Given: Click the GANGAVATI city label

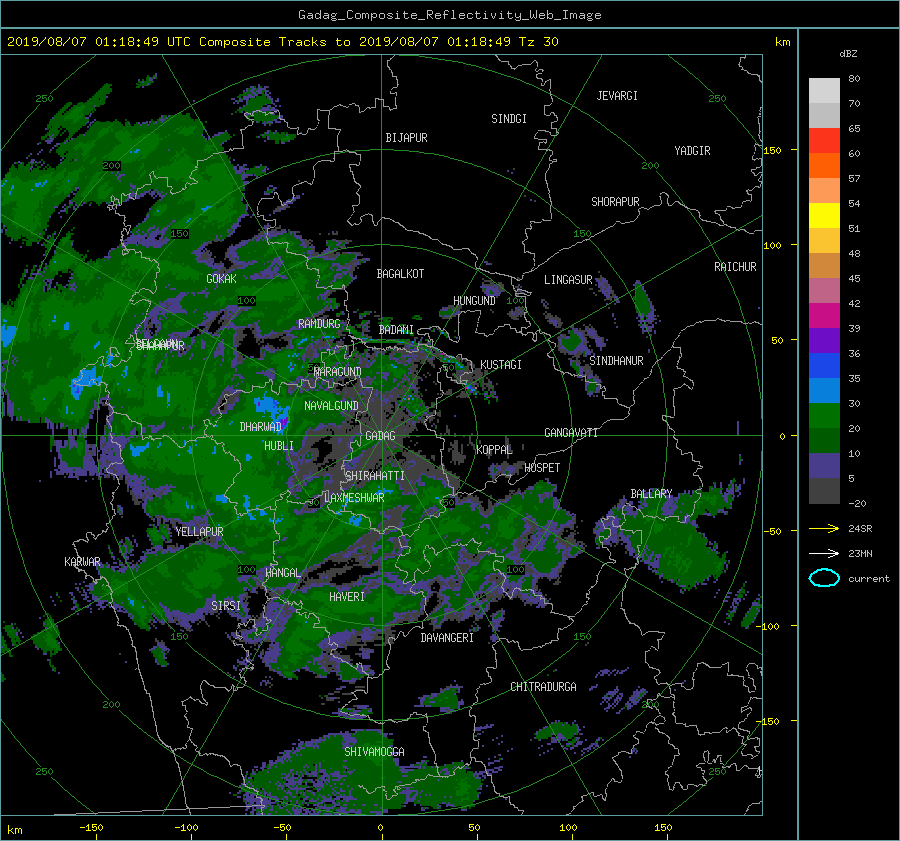Looking at the screenshot, I should pyautogui.click(x=571, y=432).
